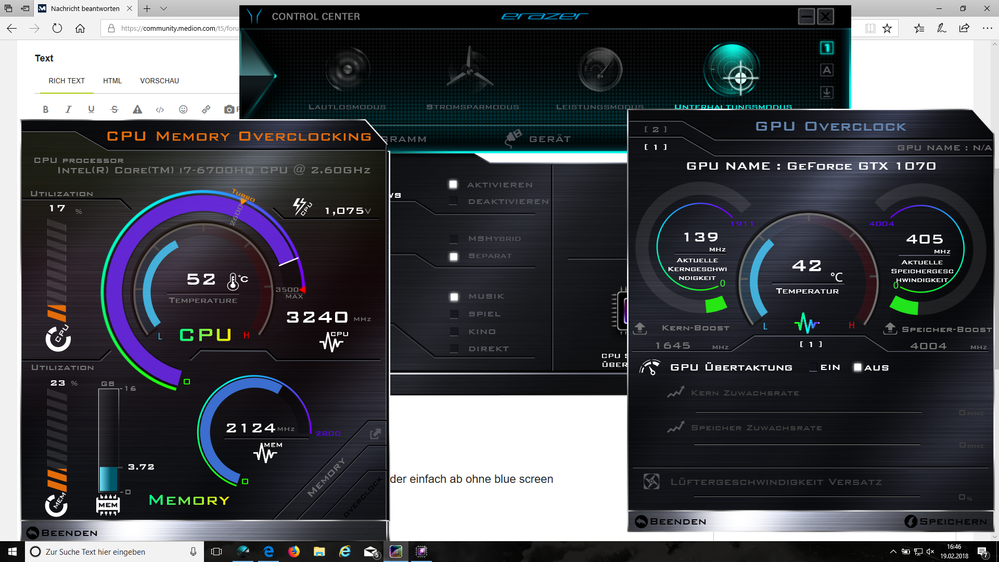Show hidden system tray icons
The image size is (999, 562).
tap(894, 551)
